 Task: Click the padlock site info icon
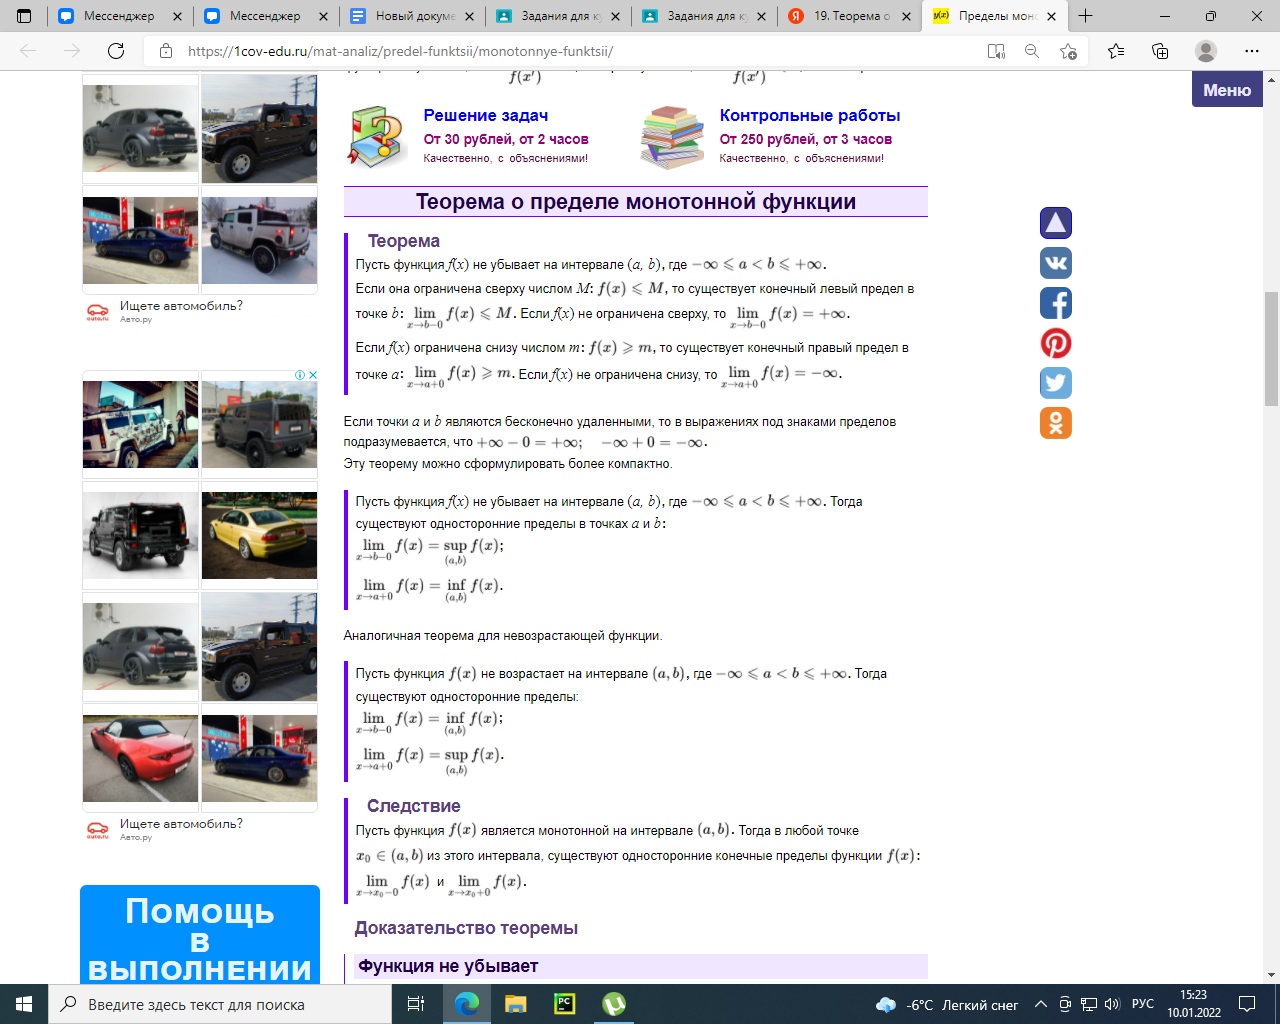click(x=166, y=51)
